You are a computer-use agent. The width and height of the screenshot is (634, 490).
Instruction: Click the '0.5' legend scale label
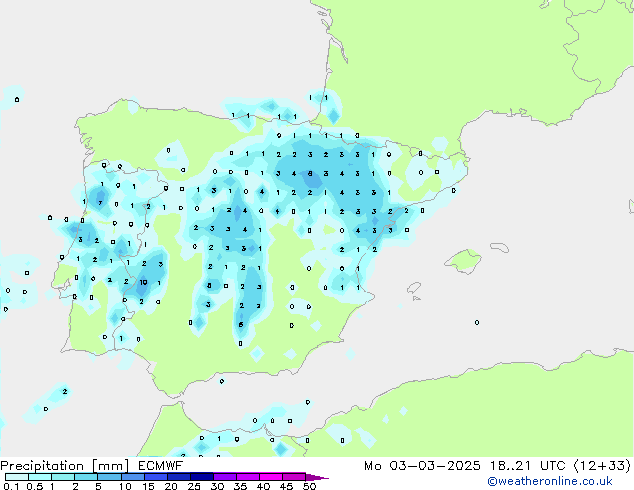[34, 486]
